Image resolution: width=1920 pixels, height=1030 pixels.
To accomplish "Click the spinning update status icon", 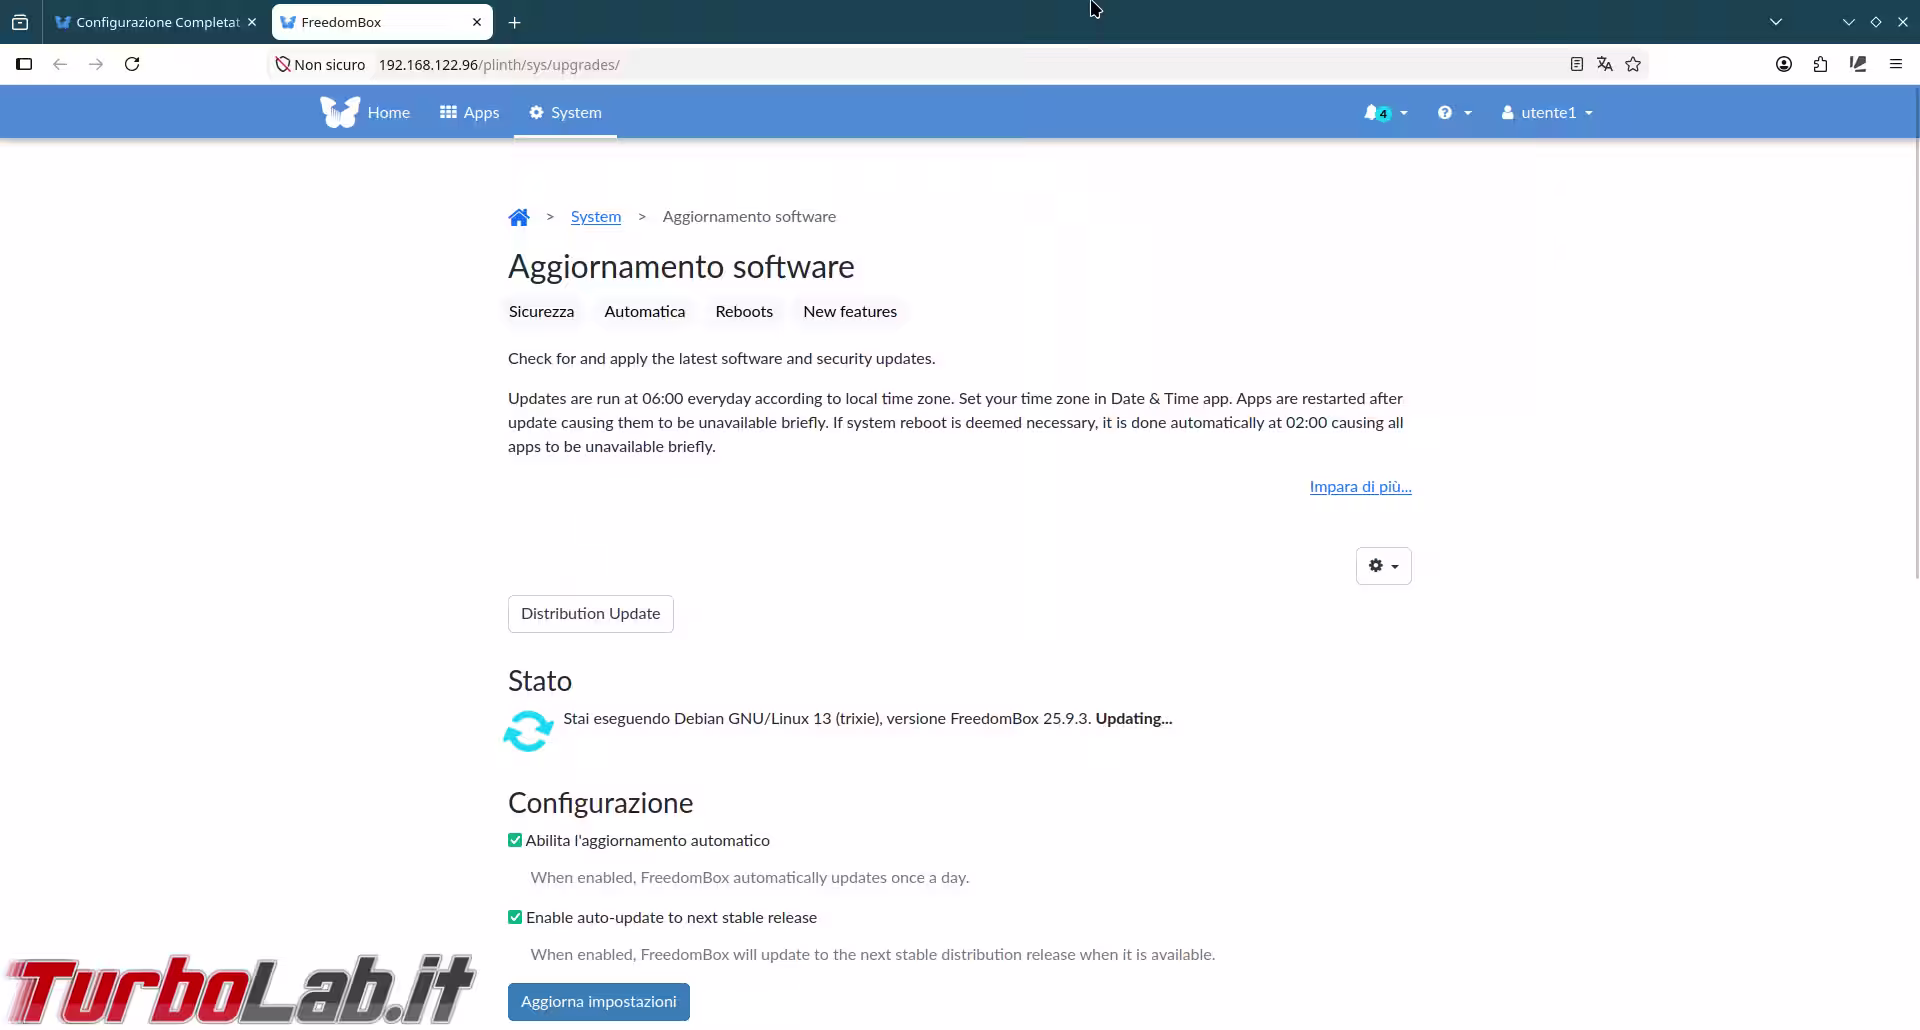I will click(x=528, y=731).
